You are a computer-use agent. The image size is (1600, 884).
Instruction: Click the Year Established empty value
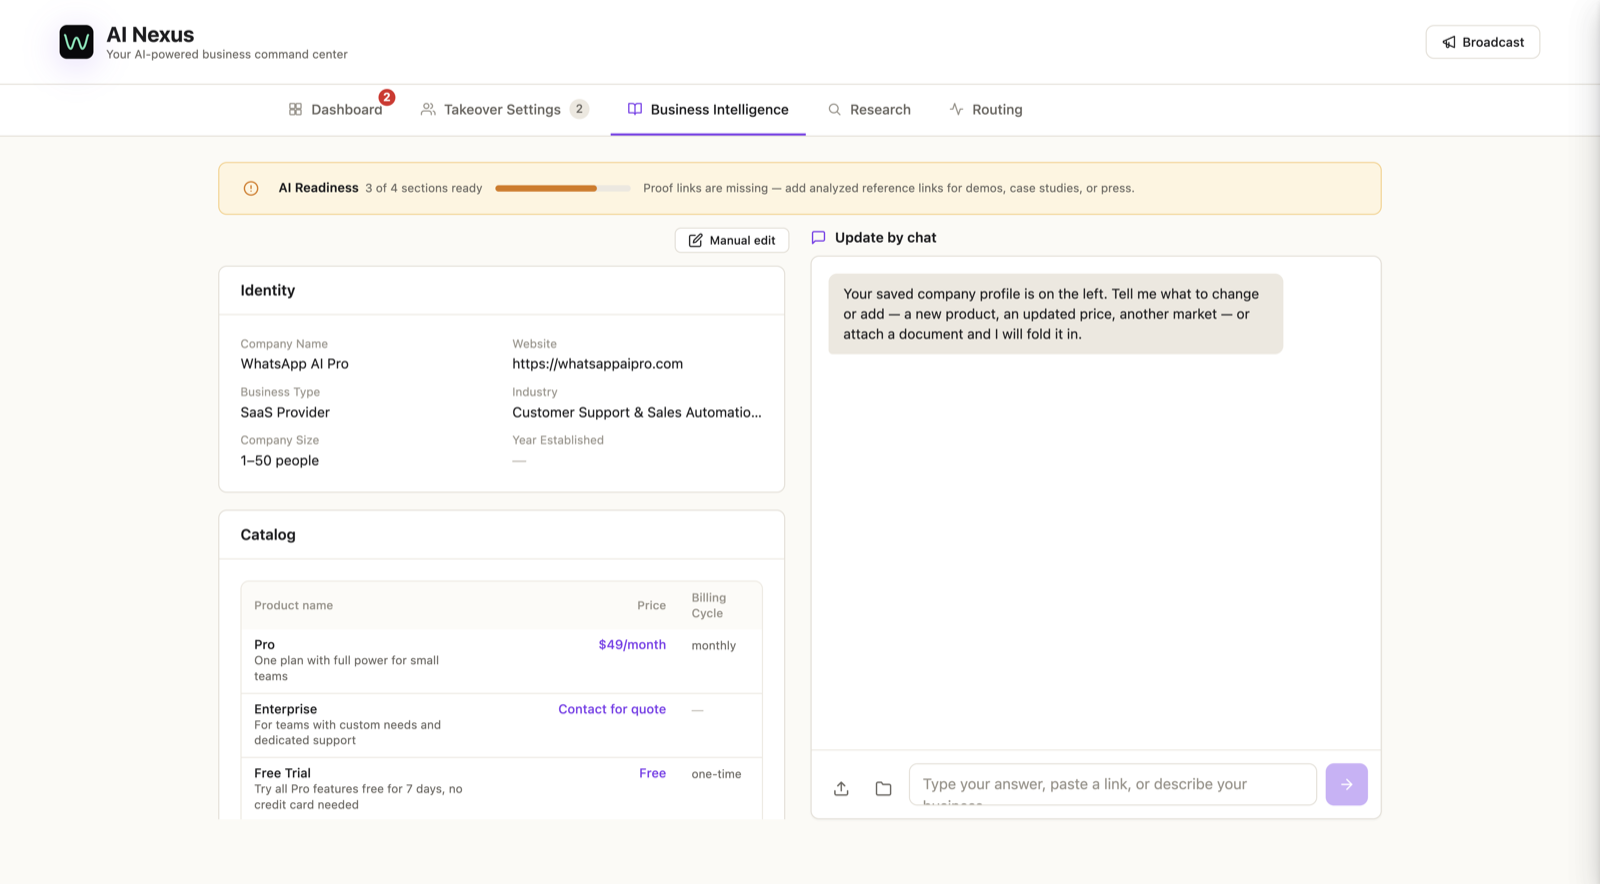point(519,461)
